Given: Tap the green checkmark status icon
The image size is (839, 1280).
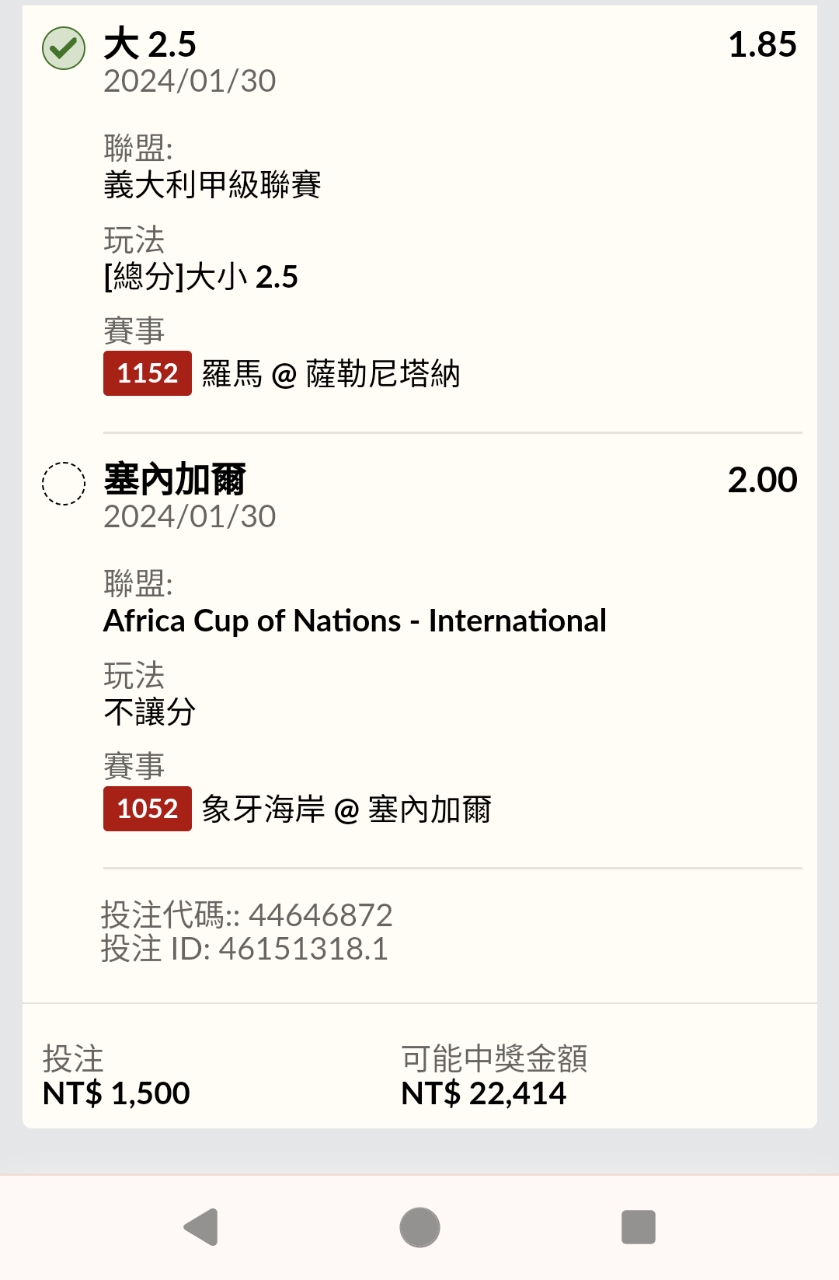Looking at the screenshot, I should point(63,49).
